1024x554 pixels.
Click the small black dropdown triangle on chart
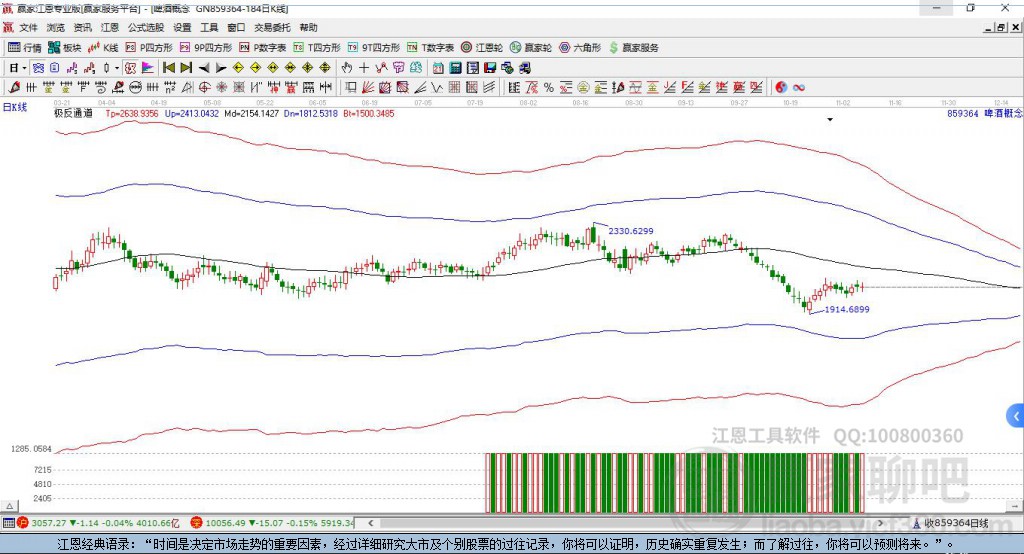[x=830, y=120]
